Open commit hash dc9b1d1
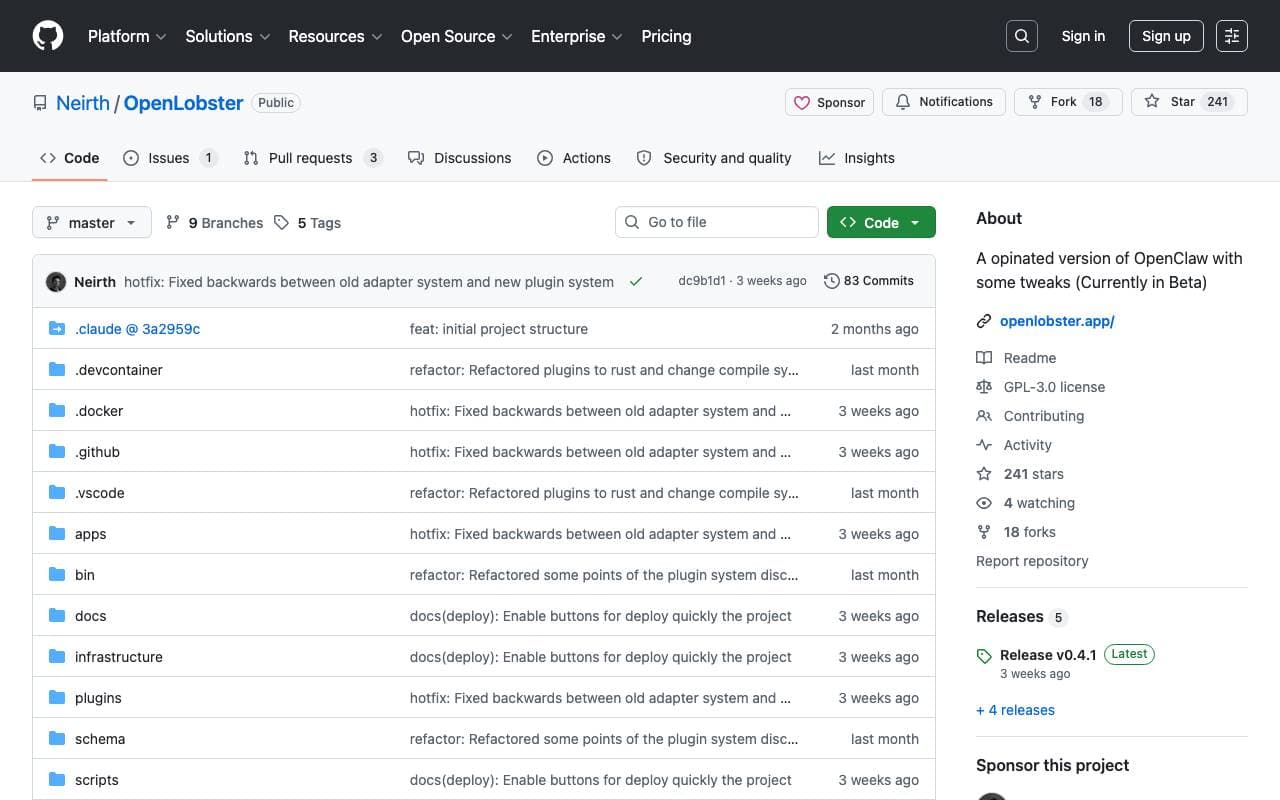Viewport: 1280px width, 800px height. click(702, 281)
